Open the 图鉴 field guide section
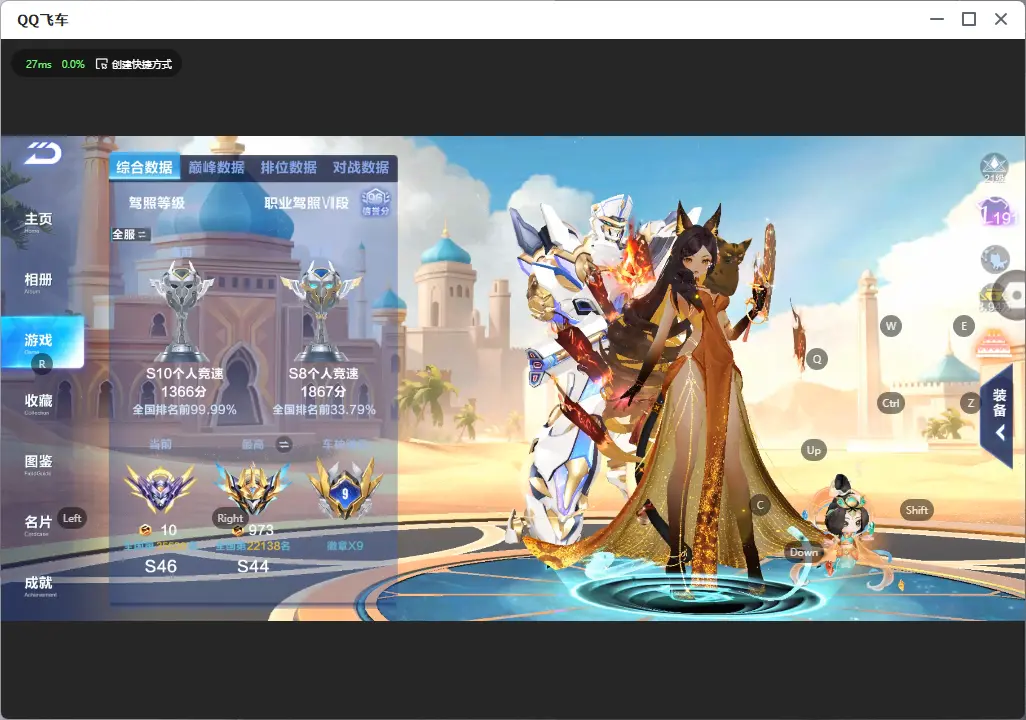 coord(38,464)
